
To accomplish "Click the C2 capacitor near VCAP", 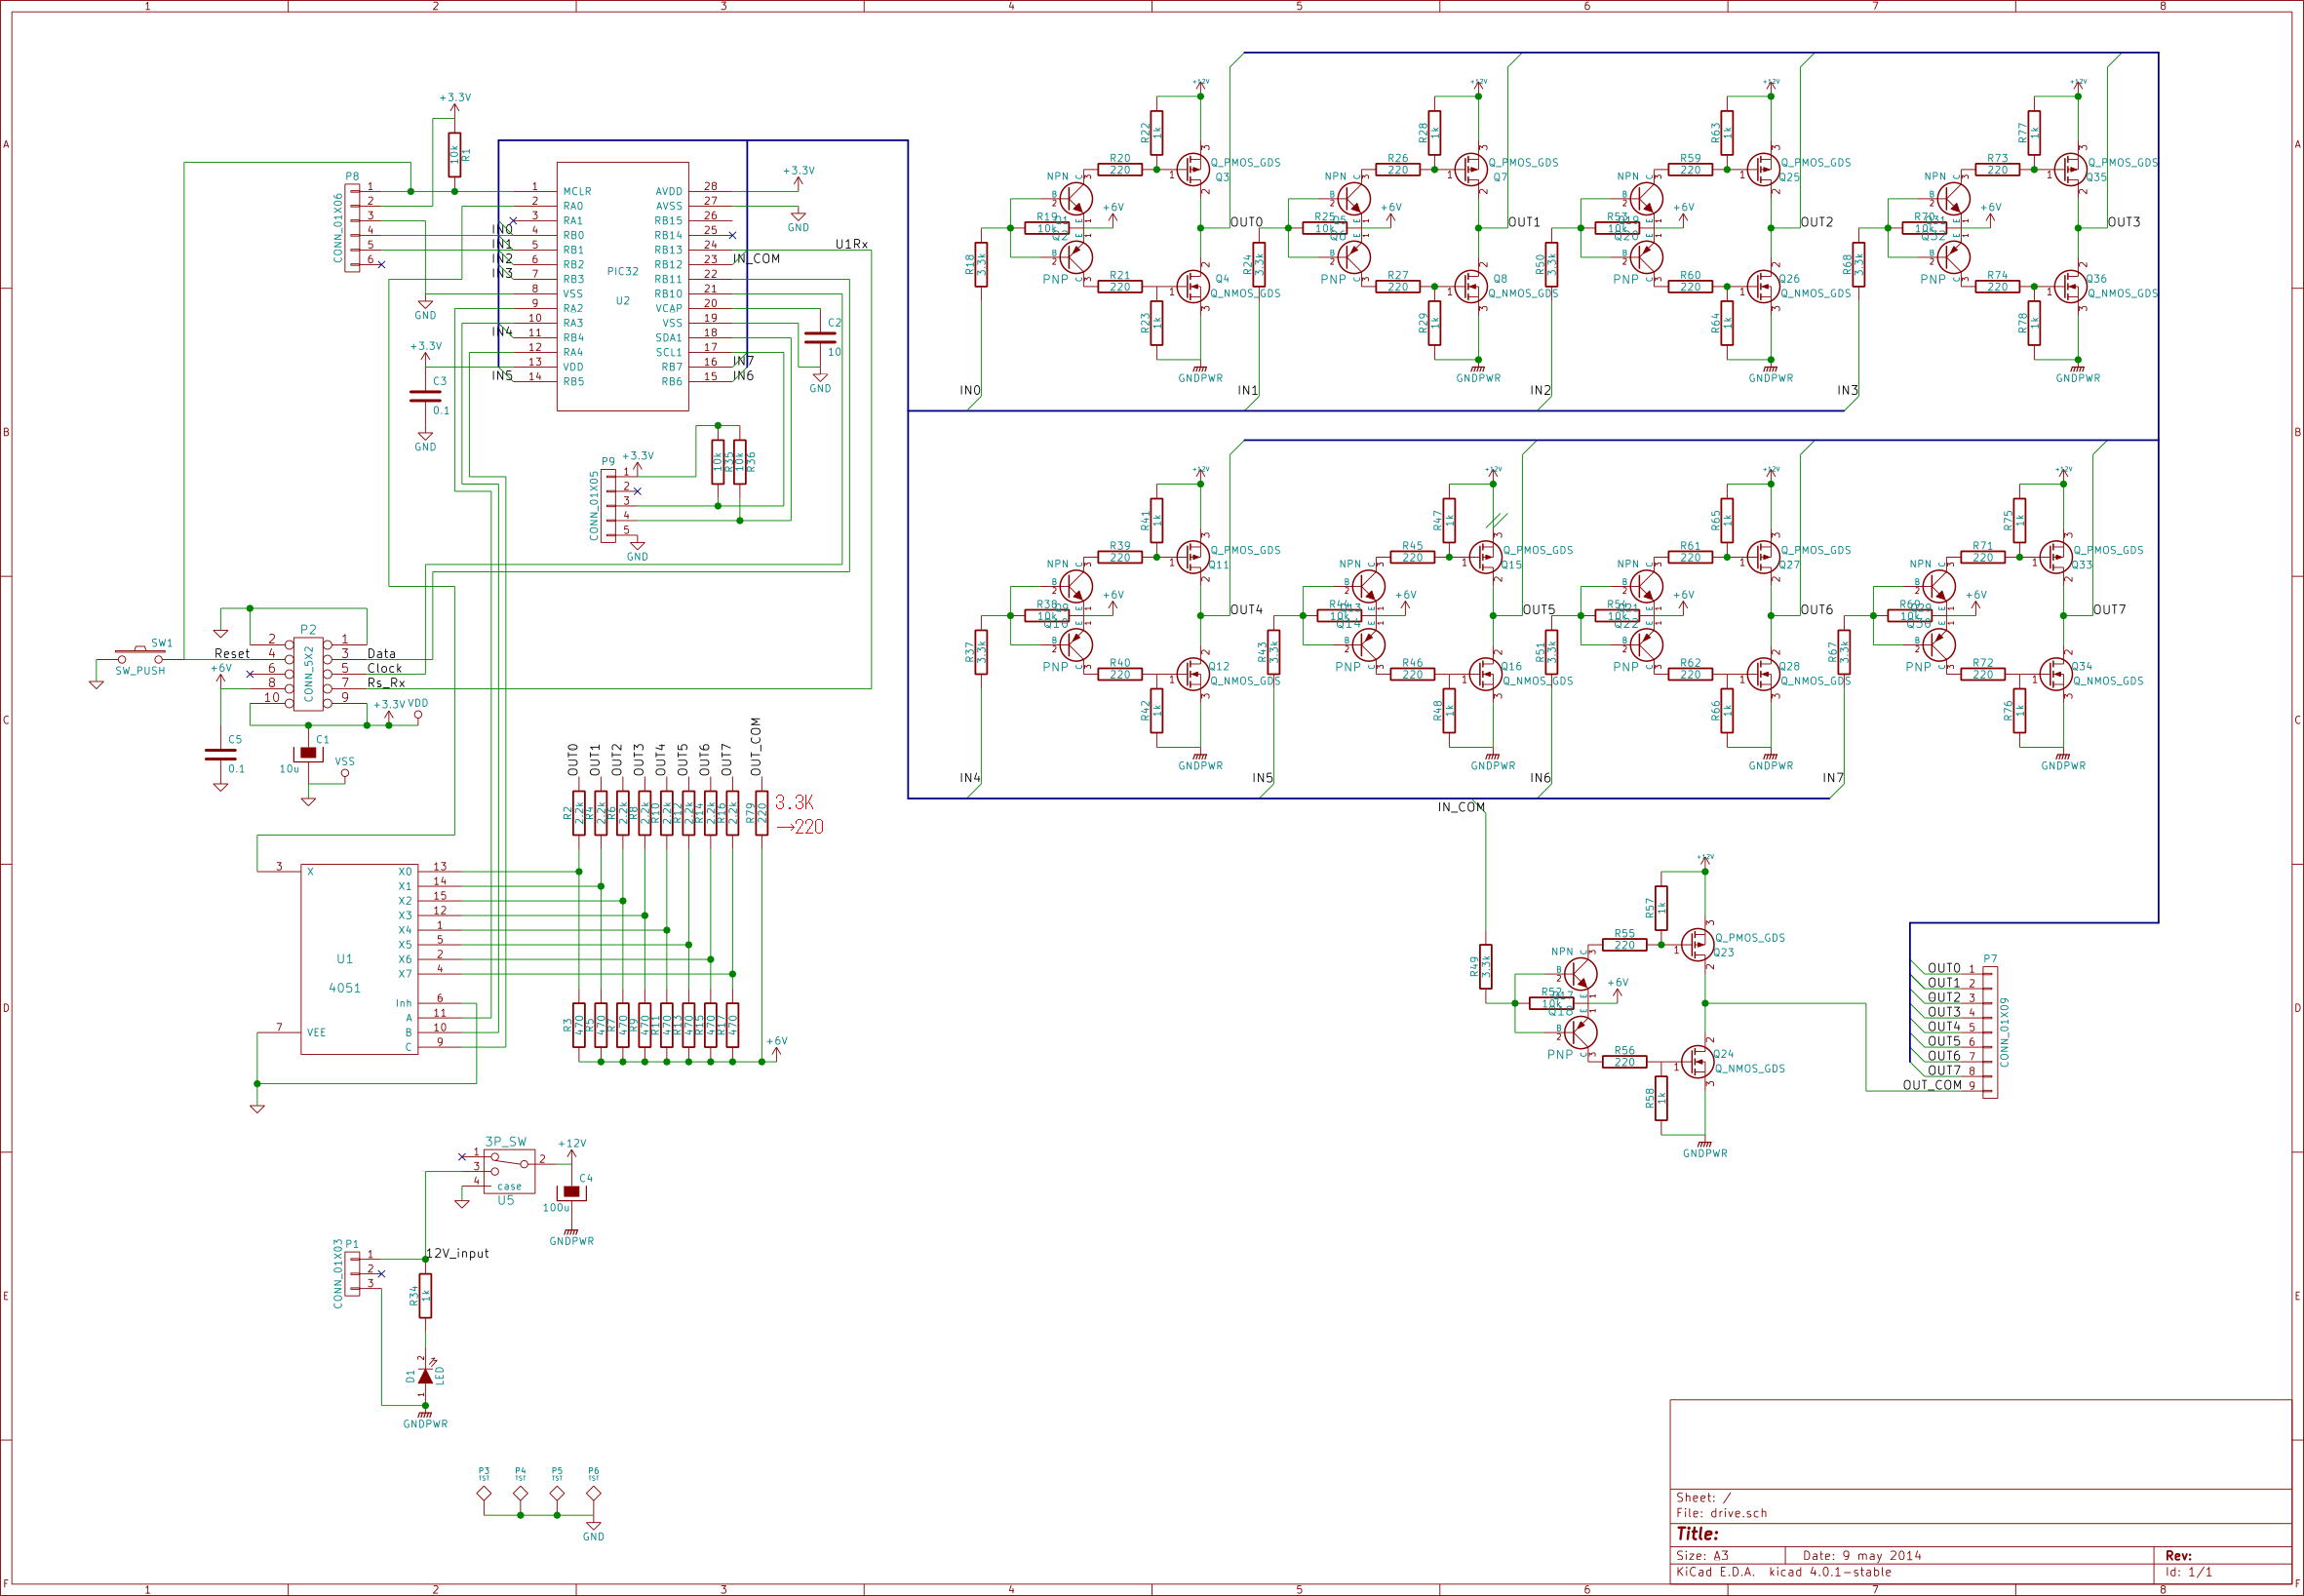I will click(x=820, y=337).
